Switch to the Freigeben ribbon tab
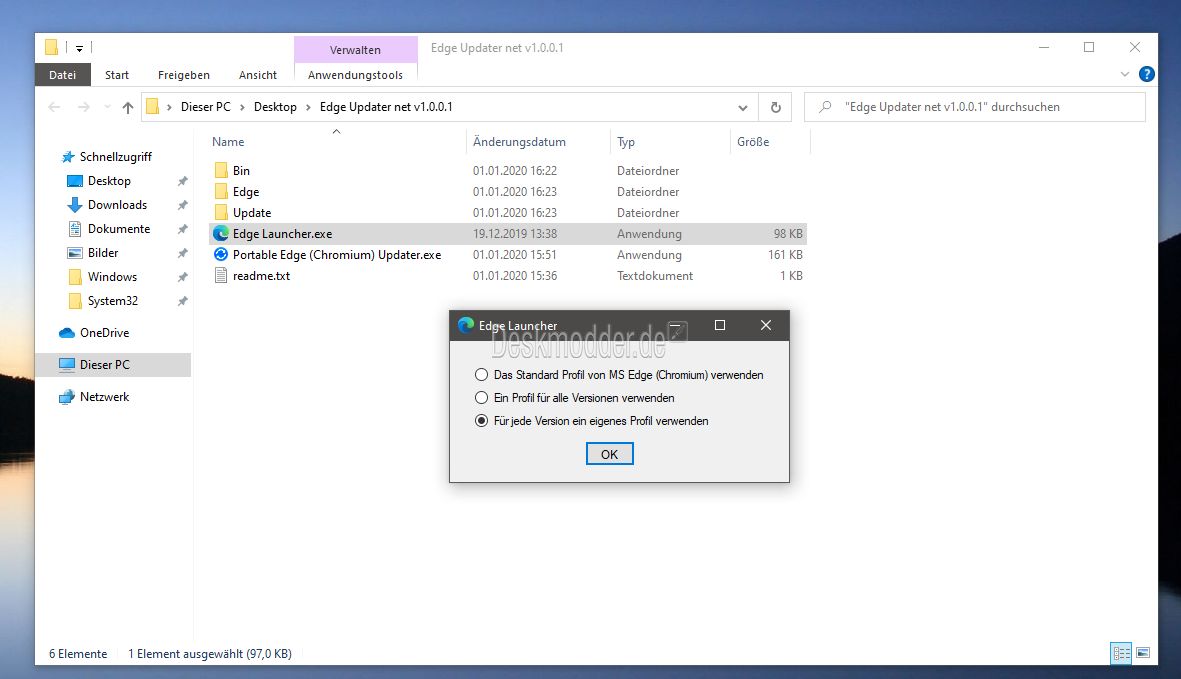Viewport: 1181px width, 679px height. pyautogui.click(x=184, y=75)
